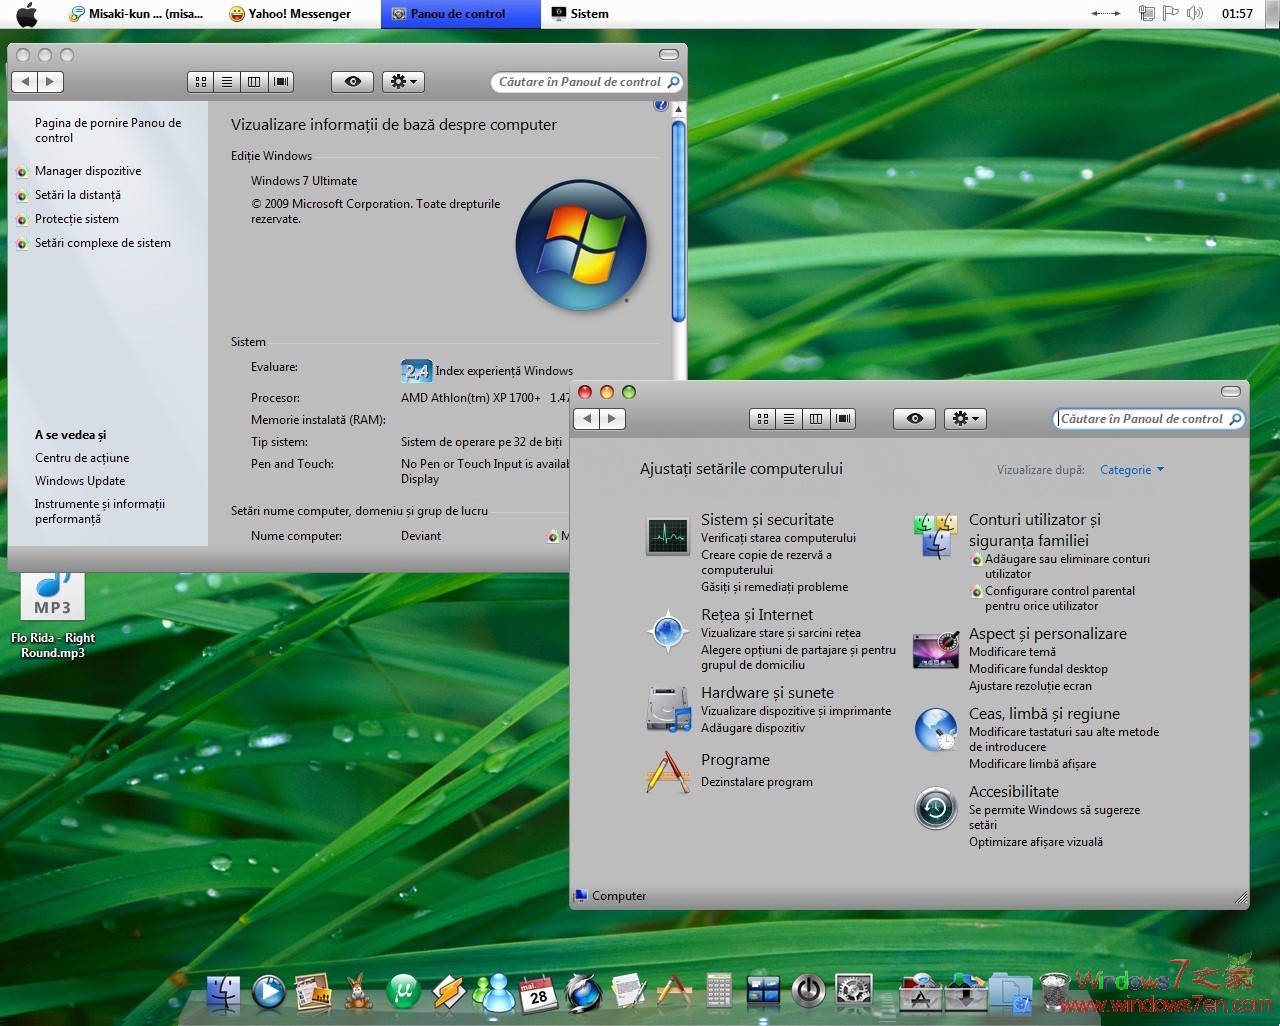Open the gear action dropdown in Sistem window

404,82
